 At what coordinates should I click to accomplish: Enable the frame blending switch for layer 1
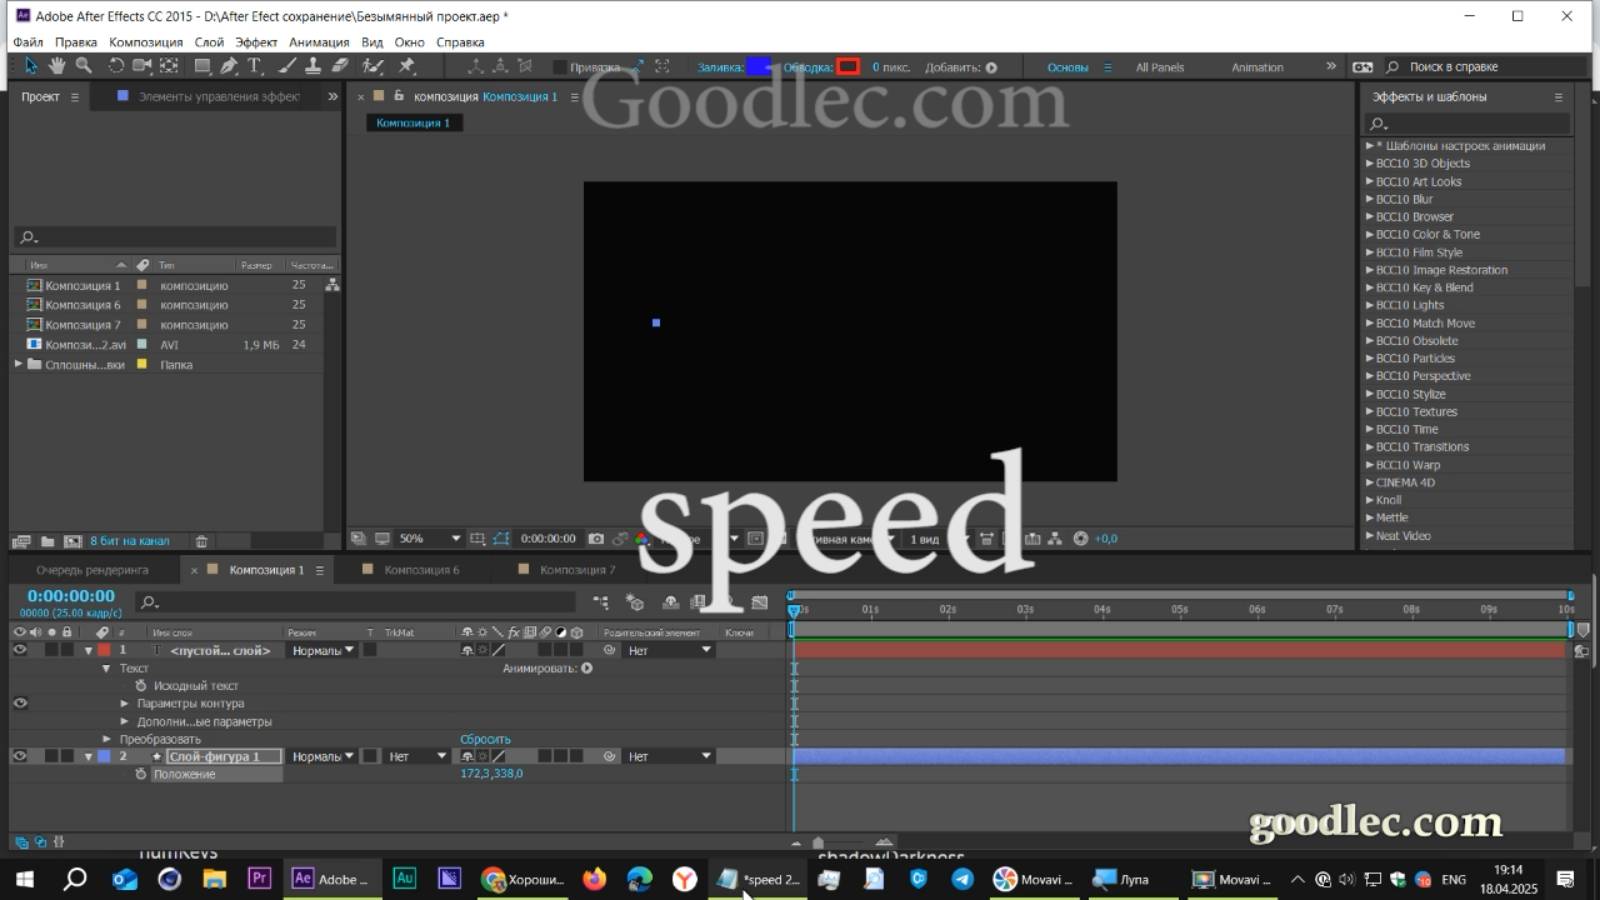click(527, 650)
